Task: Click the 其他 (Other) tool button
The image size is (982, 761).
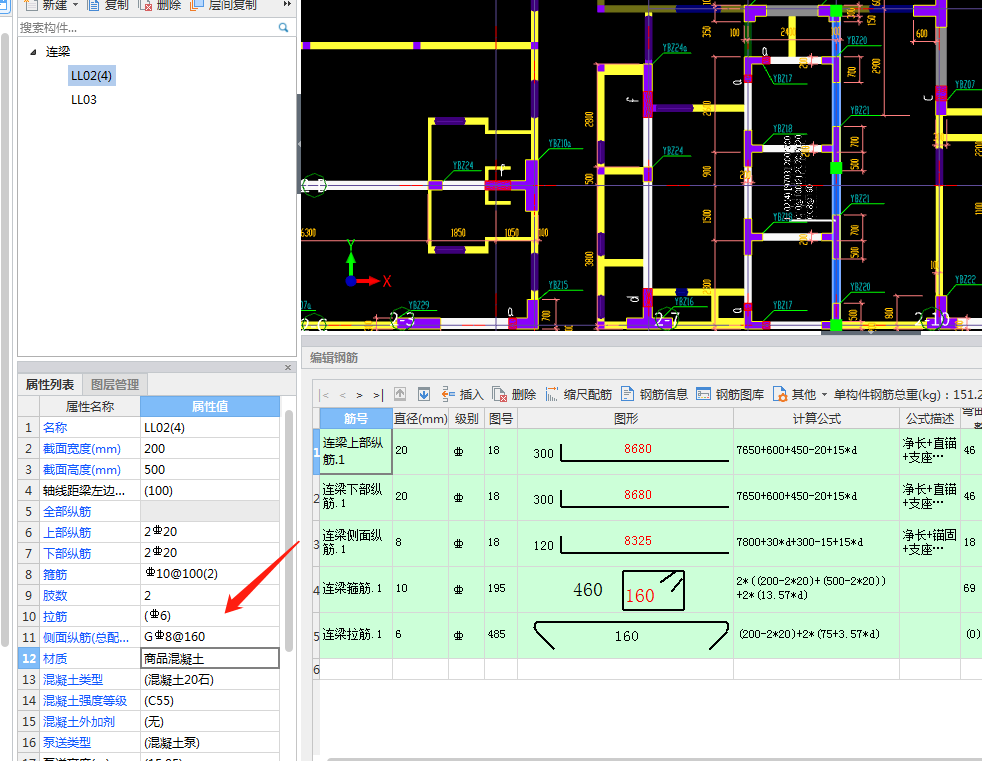Action: [795, 394]
